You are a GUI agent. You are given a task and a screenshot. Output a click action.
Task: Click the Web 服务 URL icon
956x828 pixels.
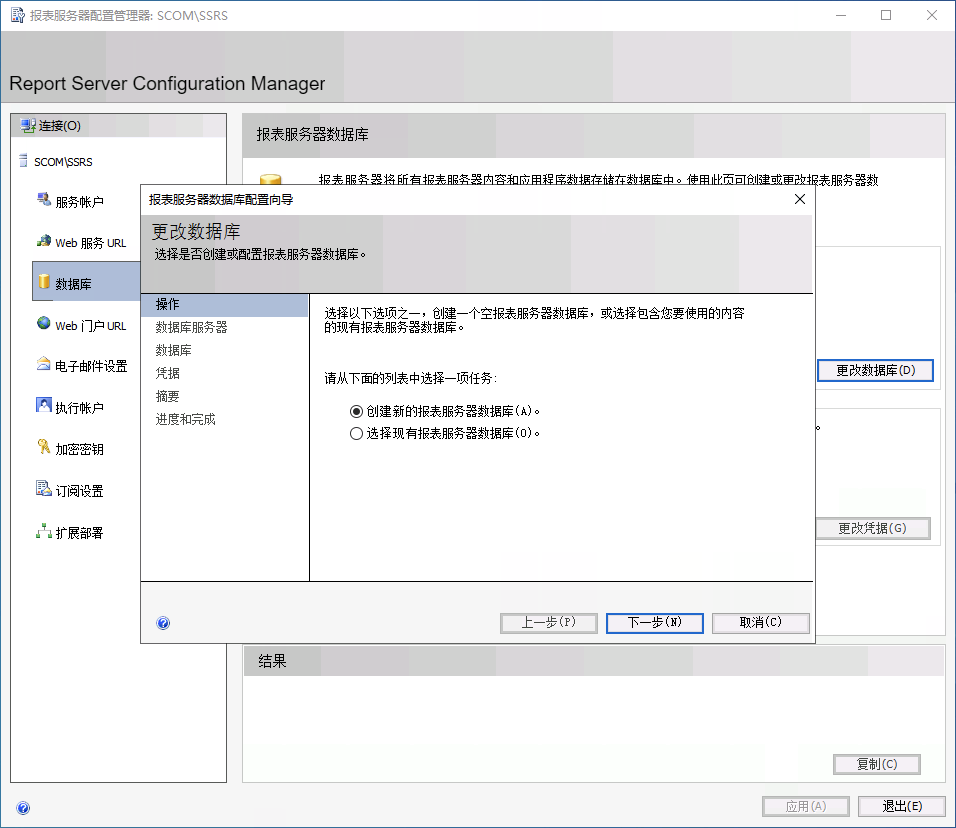[43, 242]
